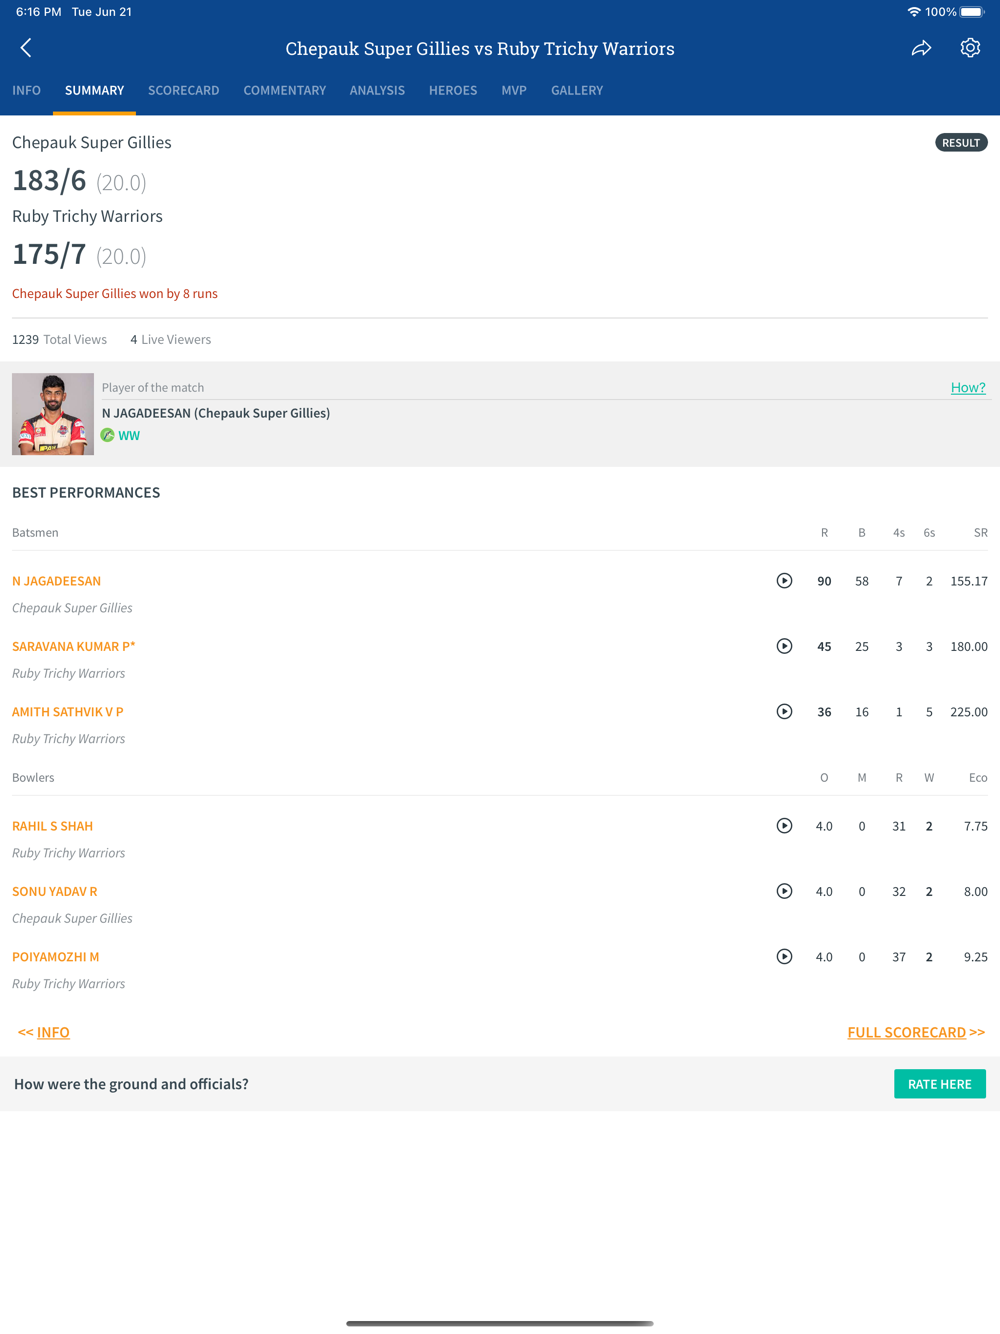Tap economy 9.25 value
This screenshot has width=1000, height=1334.
(x=976, y=957)
